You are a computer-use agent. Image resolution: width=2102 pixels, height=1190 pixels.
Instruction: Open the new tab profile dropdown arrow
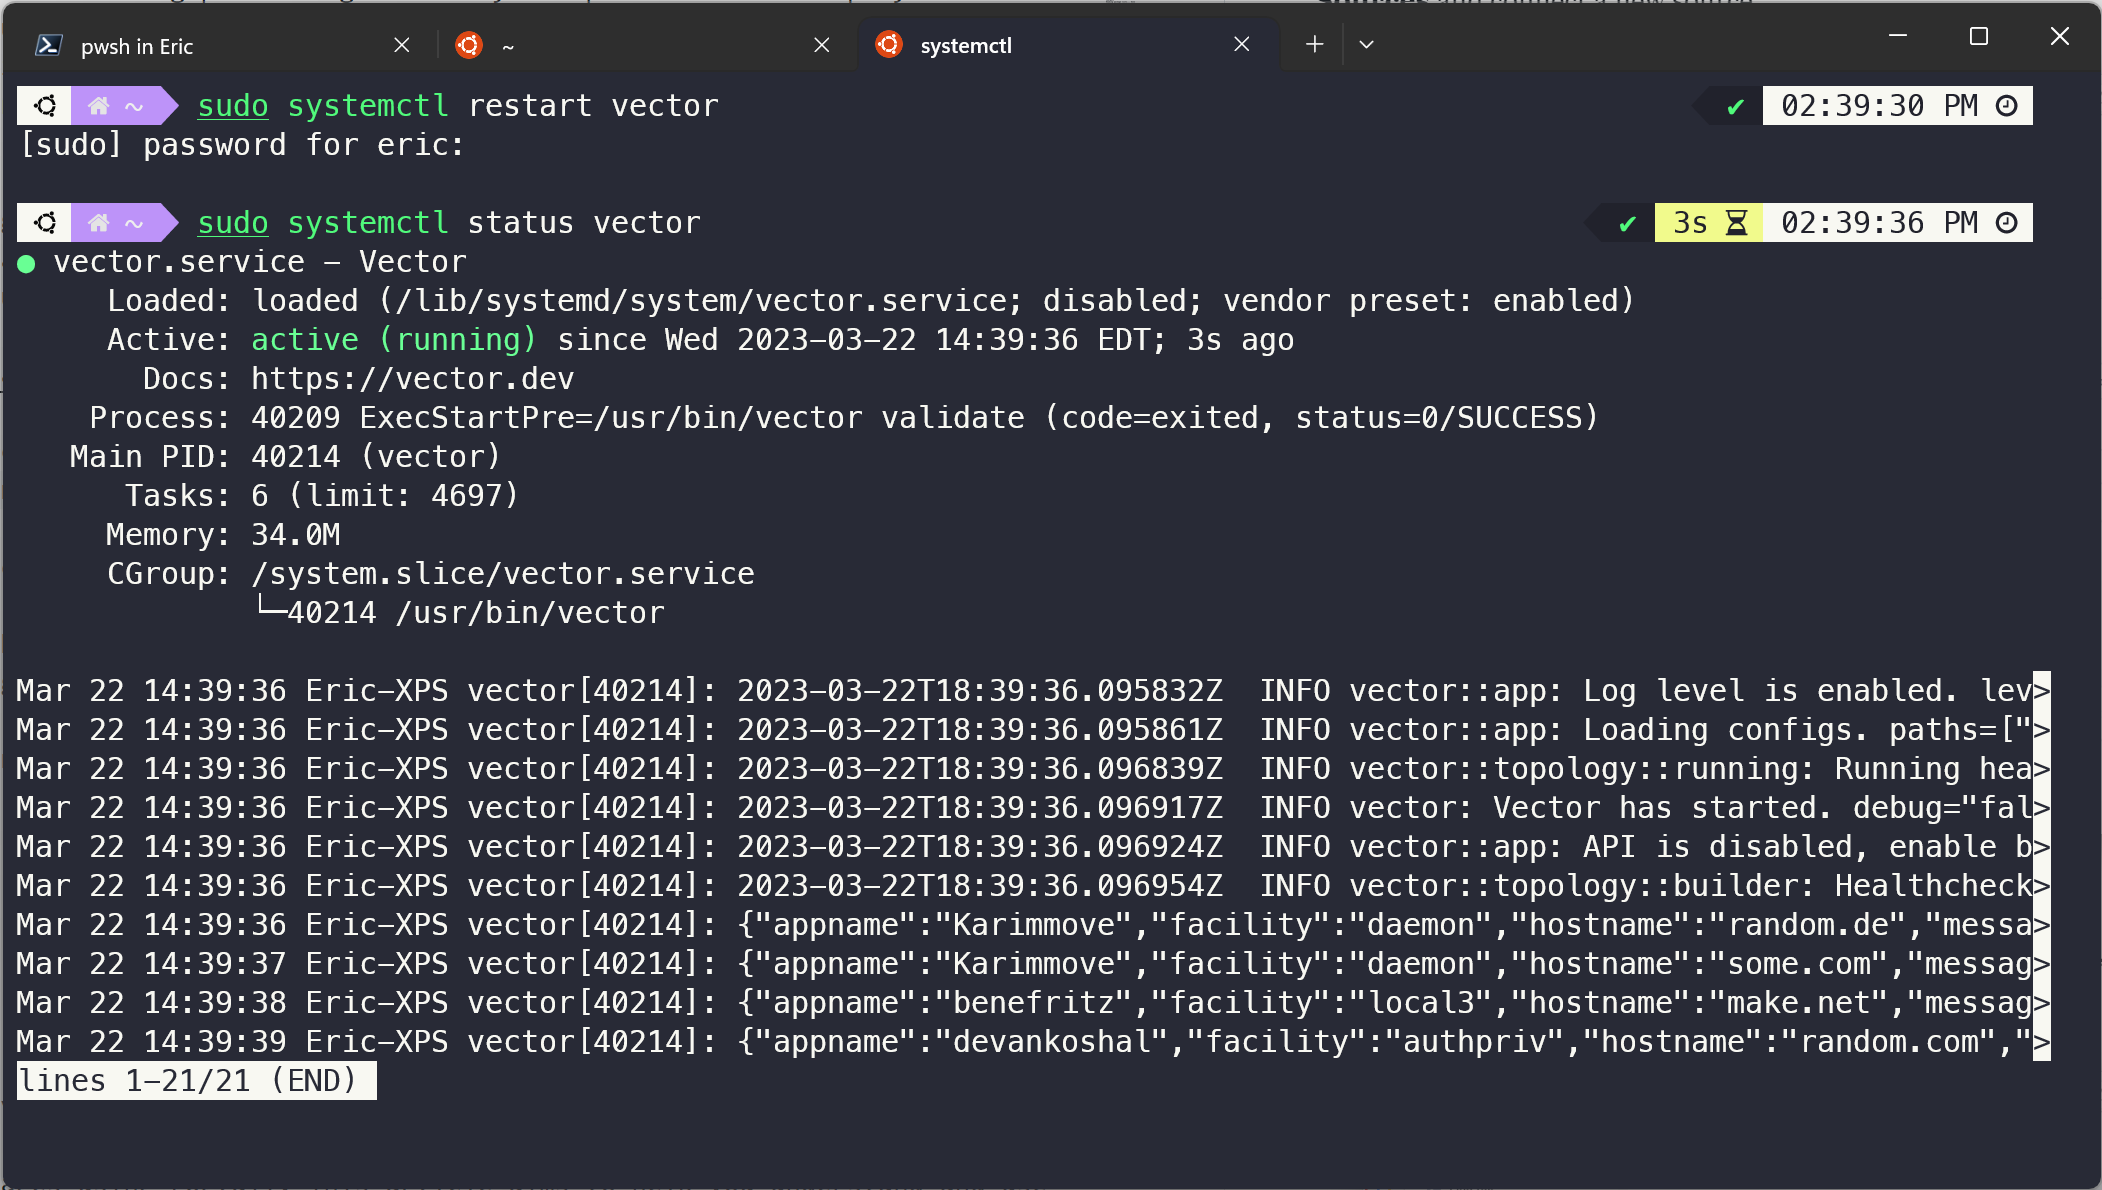click(x=1366, y=44)
